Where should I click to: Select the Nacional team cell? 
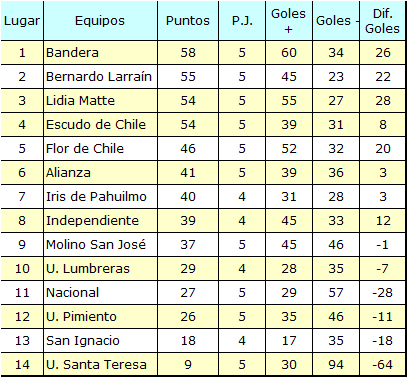tap(100, 293)
